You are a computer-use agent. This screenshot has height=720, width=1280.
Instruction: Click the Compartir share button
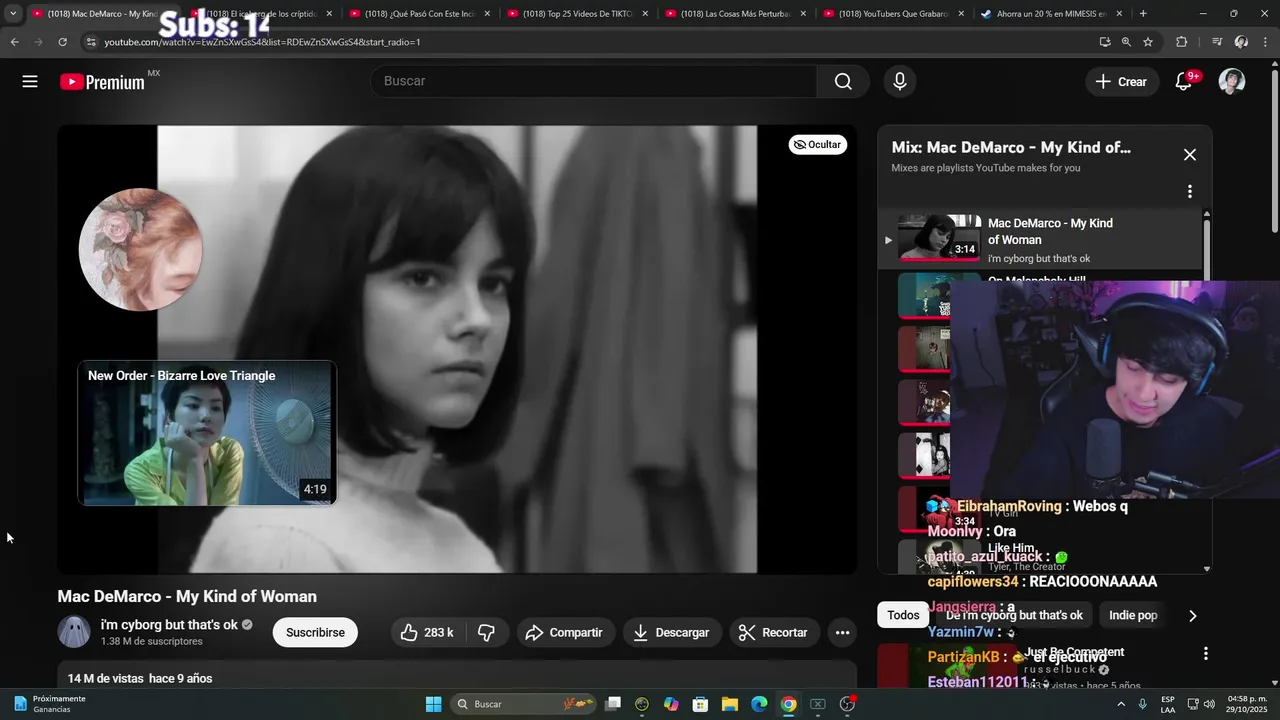(x=564, y=632)
